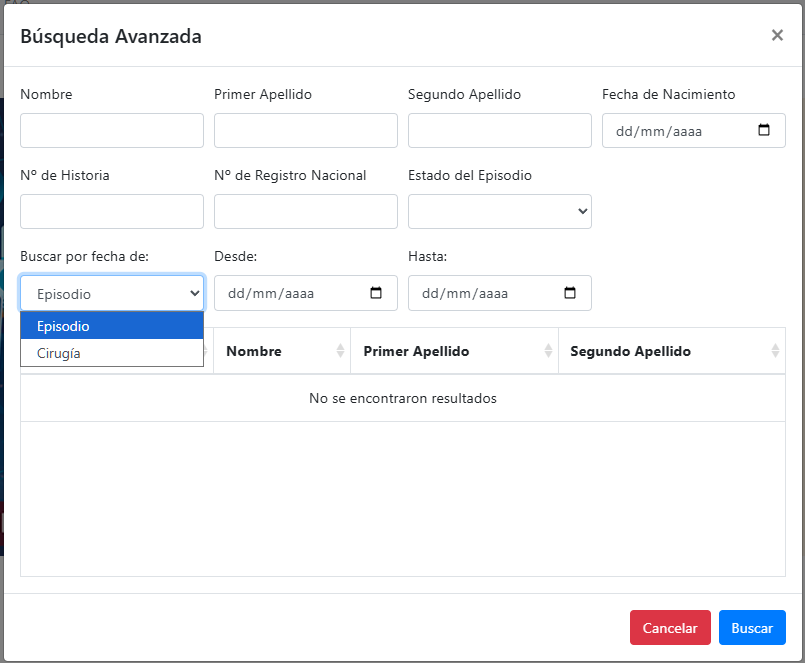Sort table by Primer Apellido column arrows
The image size is (805, 663).
(548, 351)
